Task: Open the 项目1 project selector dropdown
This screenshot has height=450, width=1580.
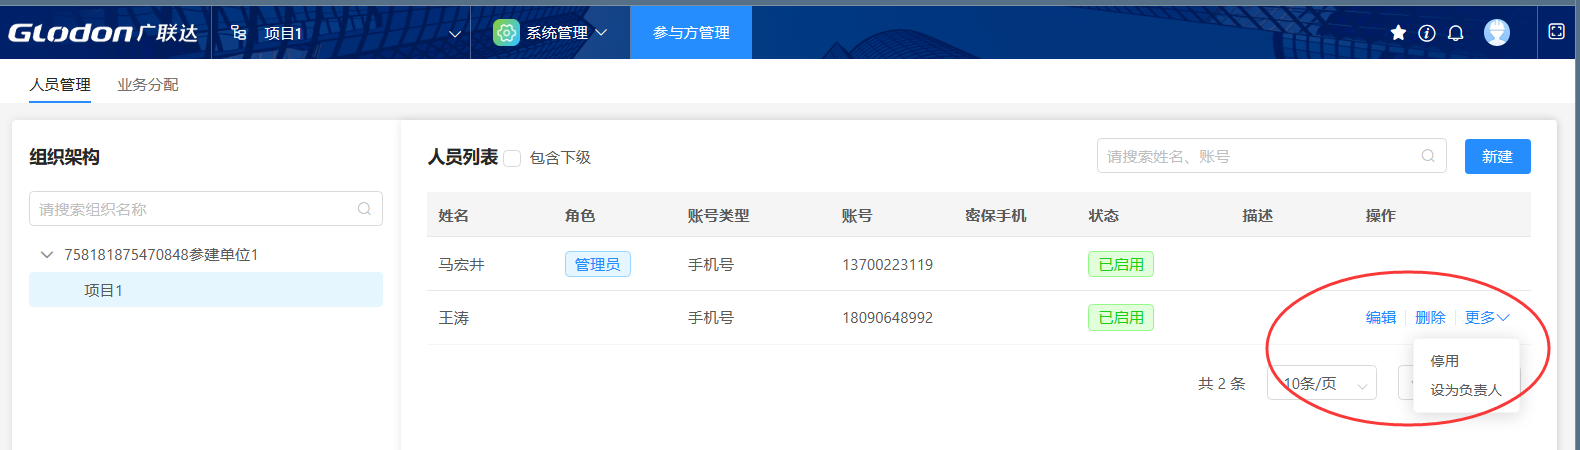Action: pyautogui.click(x=341, y=33)
